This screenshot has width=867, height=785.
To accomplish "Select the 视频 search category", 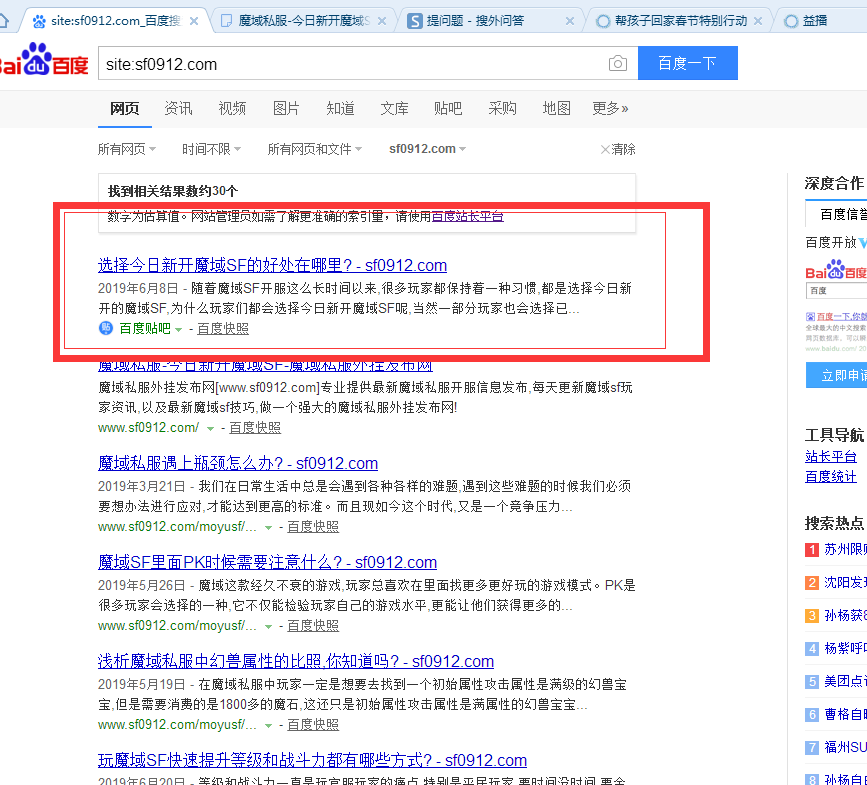I will pyautogui.click(x=232, y=108).
